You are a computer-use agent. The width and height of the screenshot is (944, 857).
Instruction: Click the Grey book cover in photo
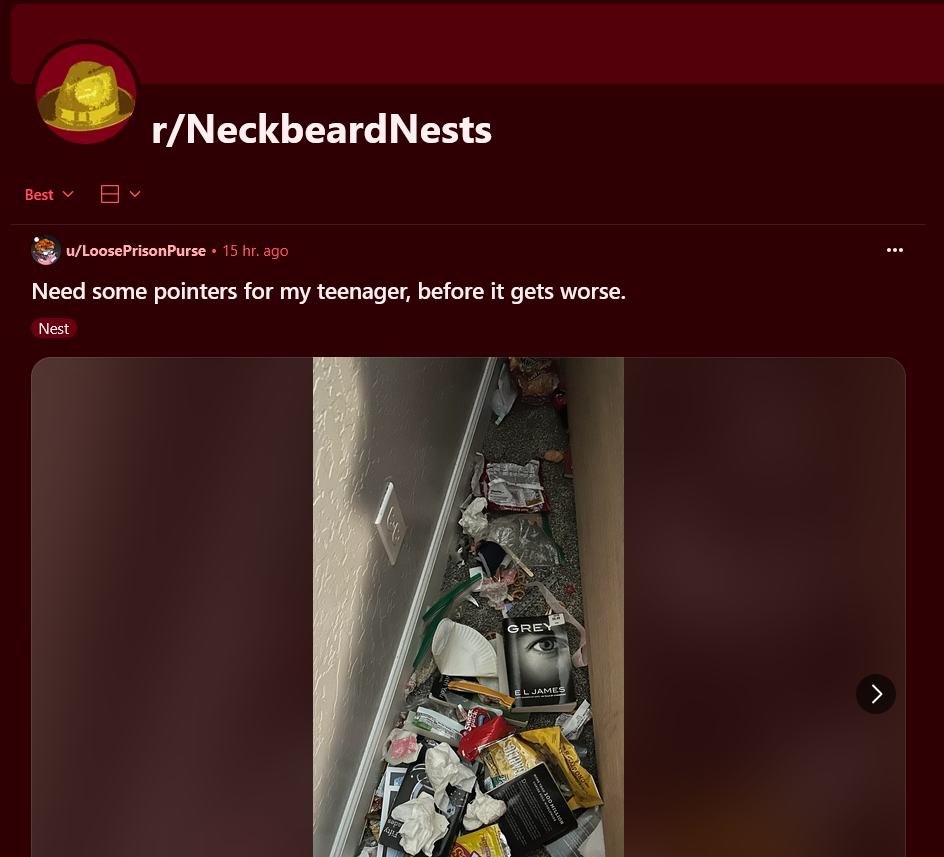click(537, 661)
